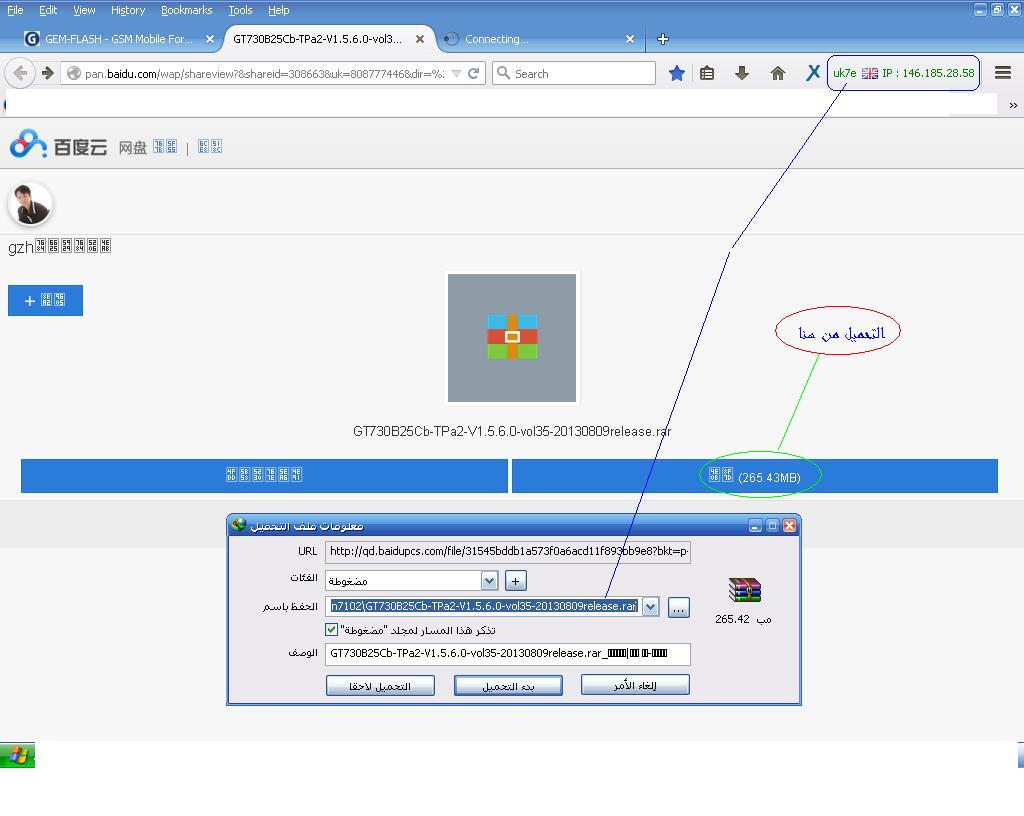Click the WinRAR file icon in dialog
This screenshot has height=816, width=1024.
point(744,589)
